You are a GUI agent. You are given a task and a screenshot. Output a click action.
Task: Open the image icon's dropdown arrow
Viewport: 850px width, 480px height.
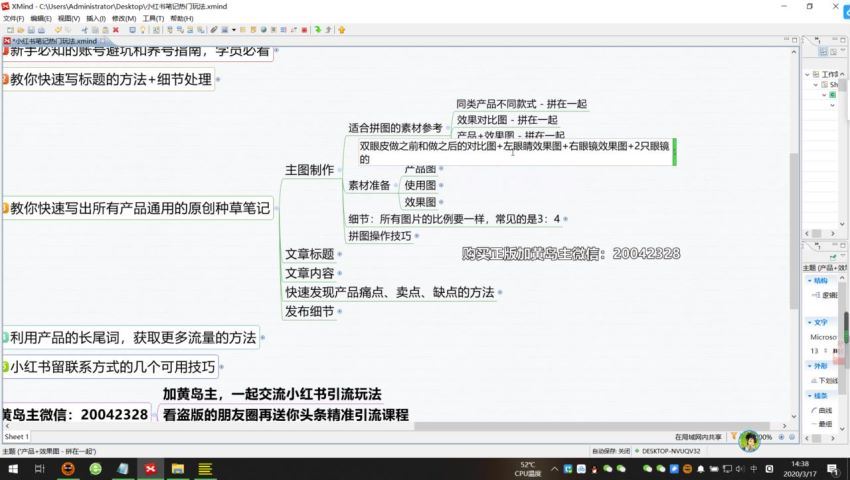tap(234, 30)
